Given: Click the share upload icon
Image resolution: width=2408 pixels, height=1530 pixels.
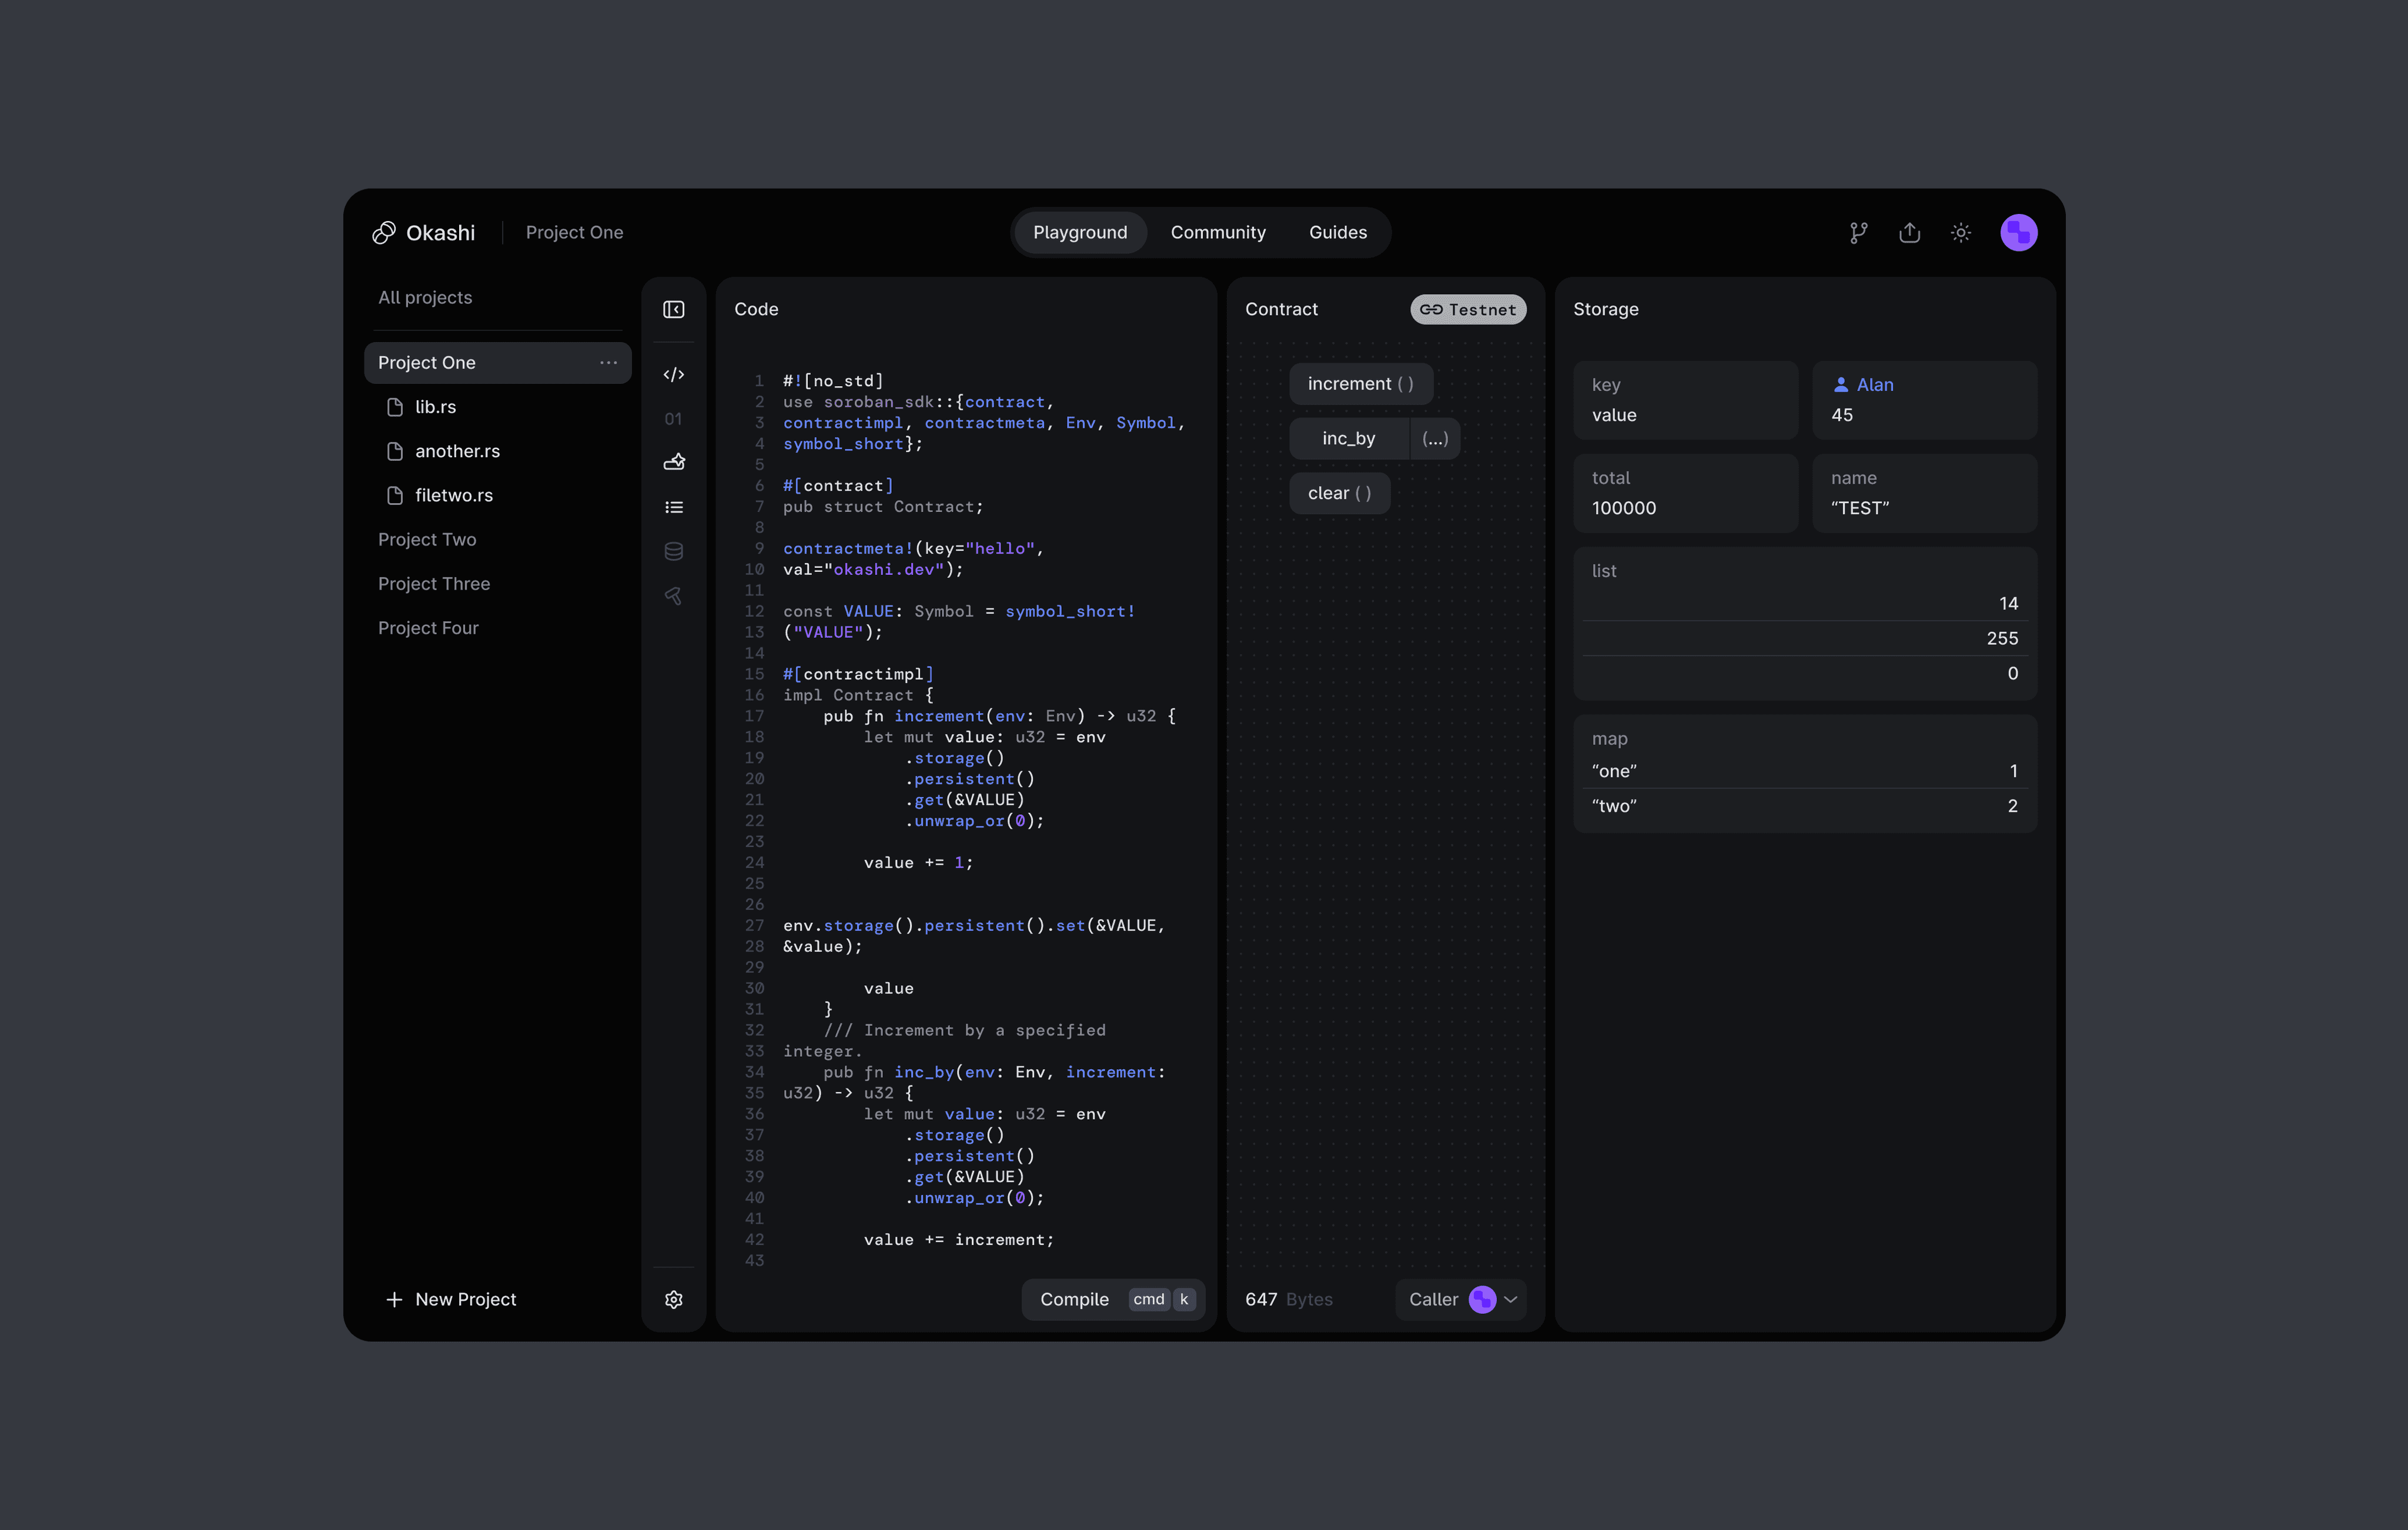Looking at the screenshot, I should point(1909,233).
